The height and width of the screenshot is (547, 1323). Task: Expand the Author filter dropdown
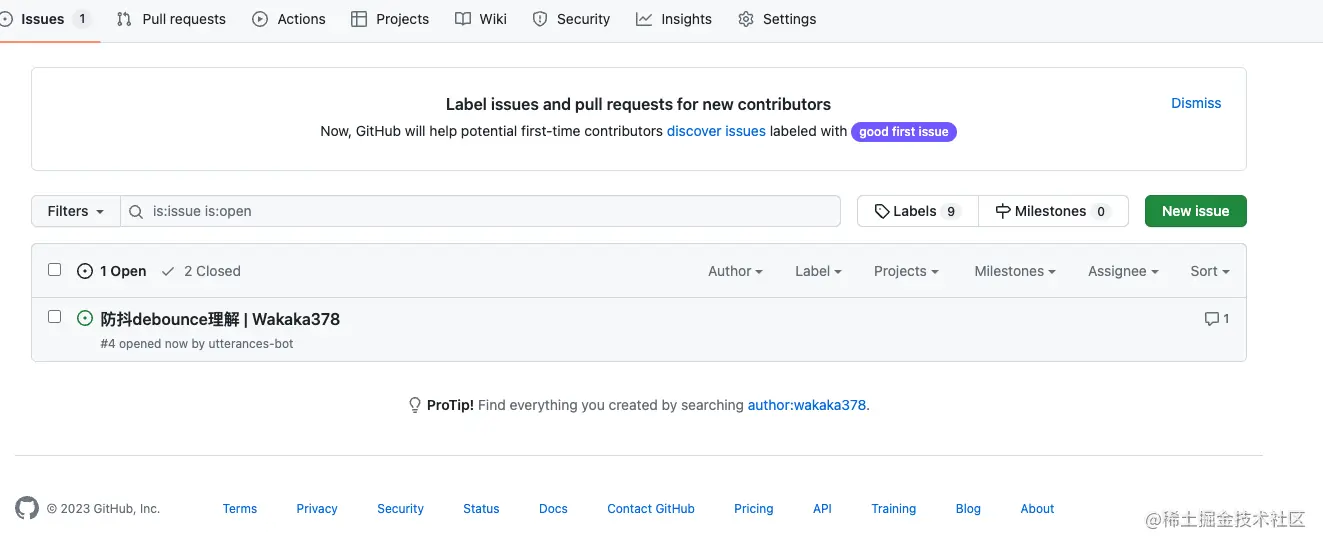tap(735, 271)
